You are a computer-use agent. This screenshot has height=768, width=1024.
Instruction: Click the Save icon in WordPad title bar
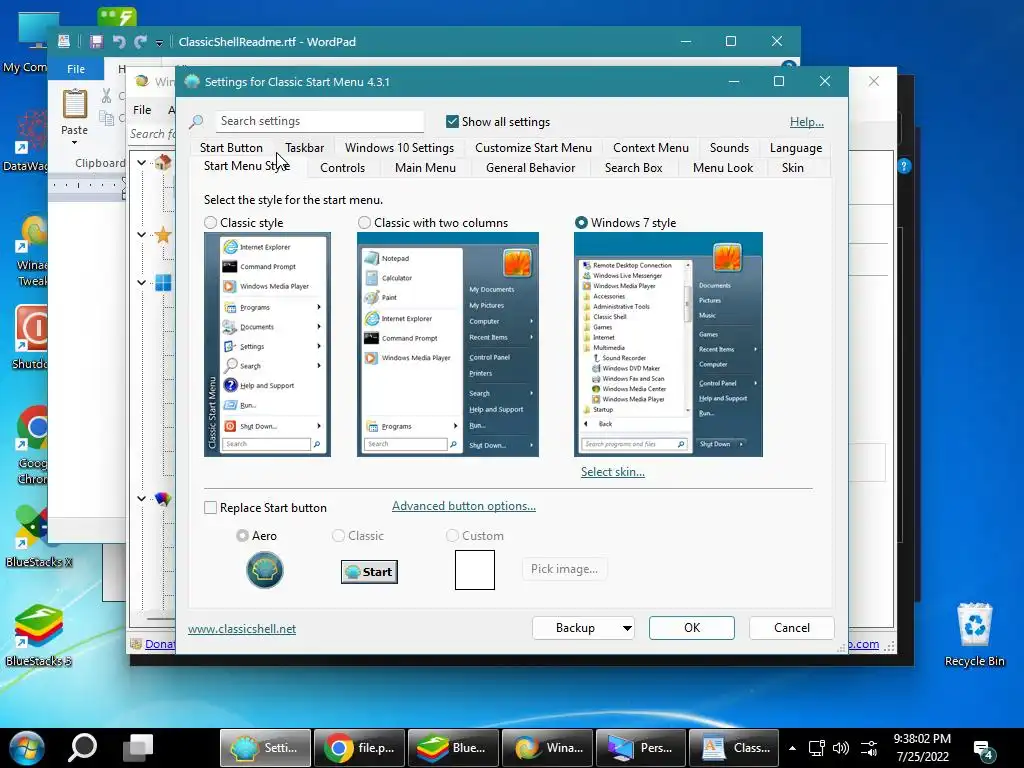[97, 42]
